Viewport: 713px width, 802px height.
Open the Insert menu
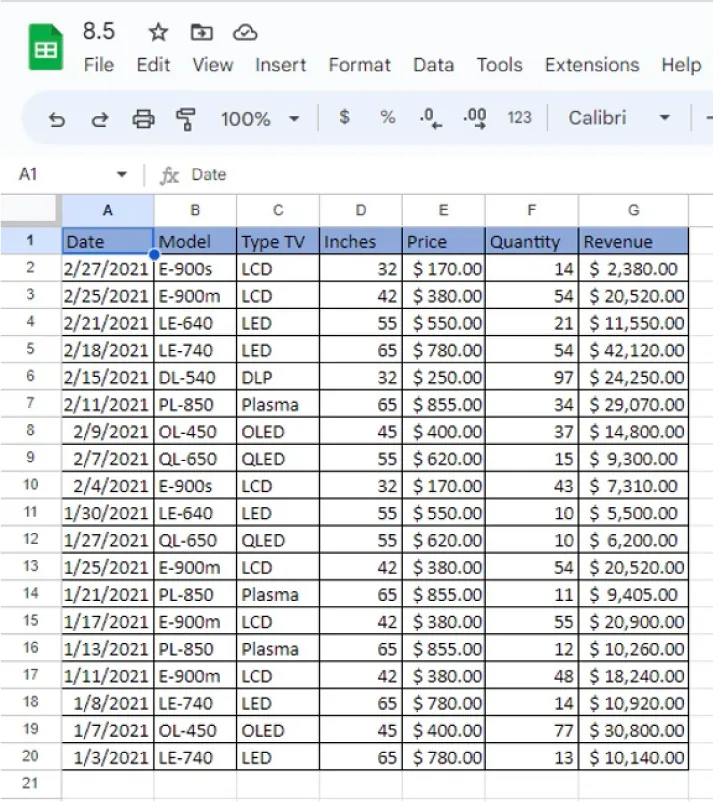280,65
